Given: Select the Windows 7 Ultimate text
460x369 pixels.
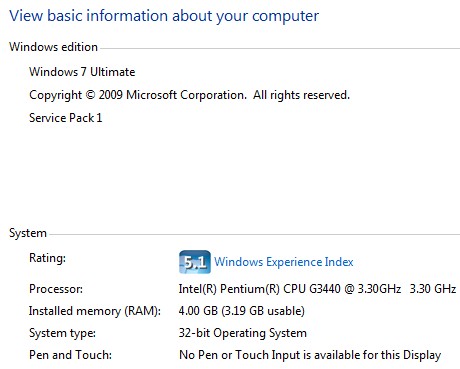Looking at the screenshot, I should coord(82,72).
